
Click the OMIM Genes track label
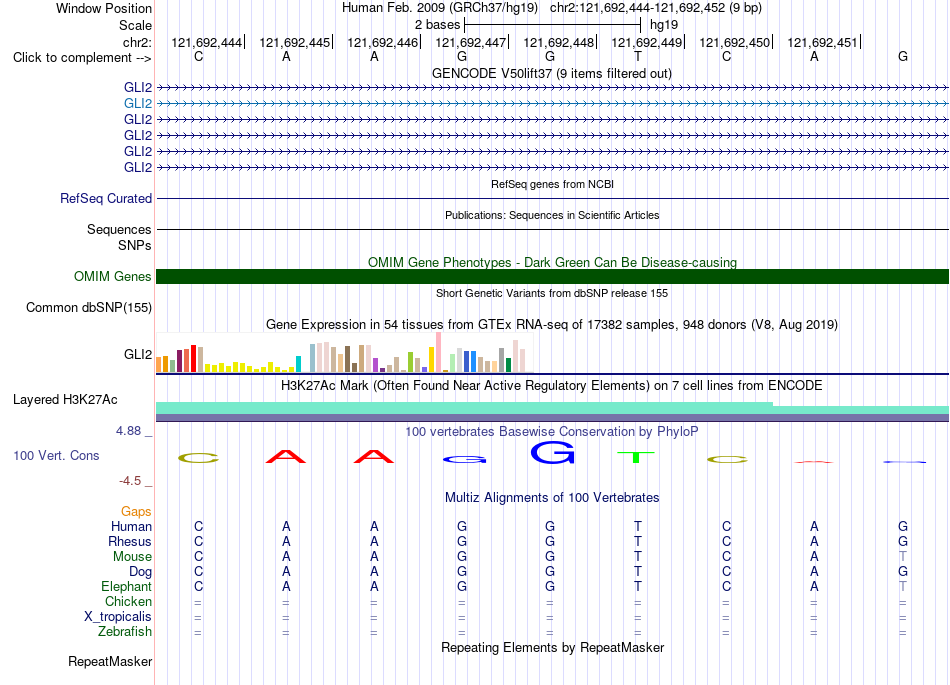coord(112,276)
